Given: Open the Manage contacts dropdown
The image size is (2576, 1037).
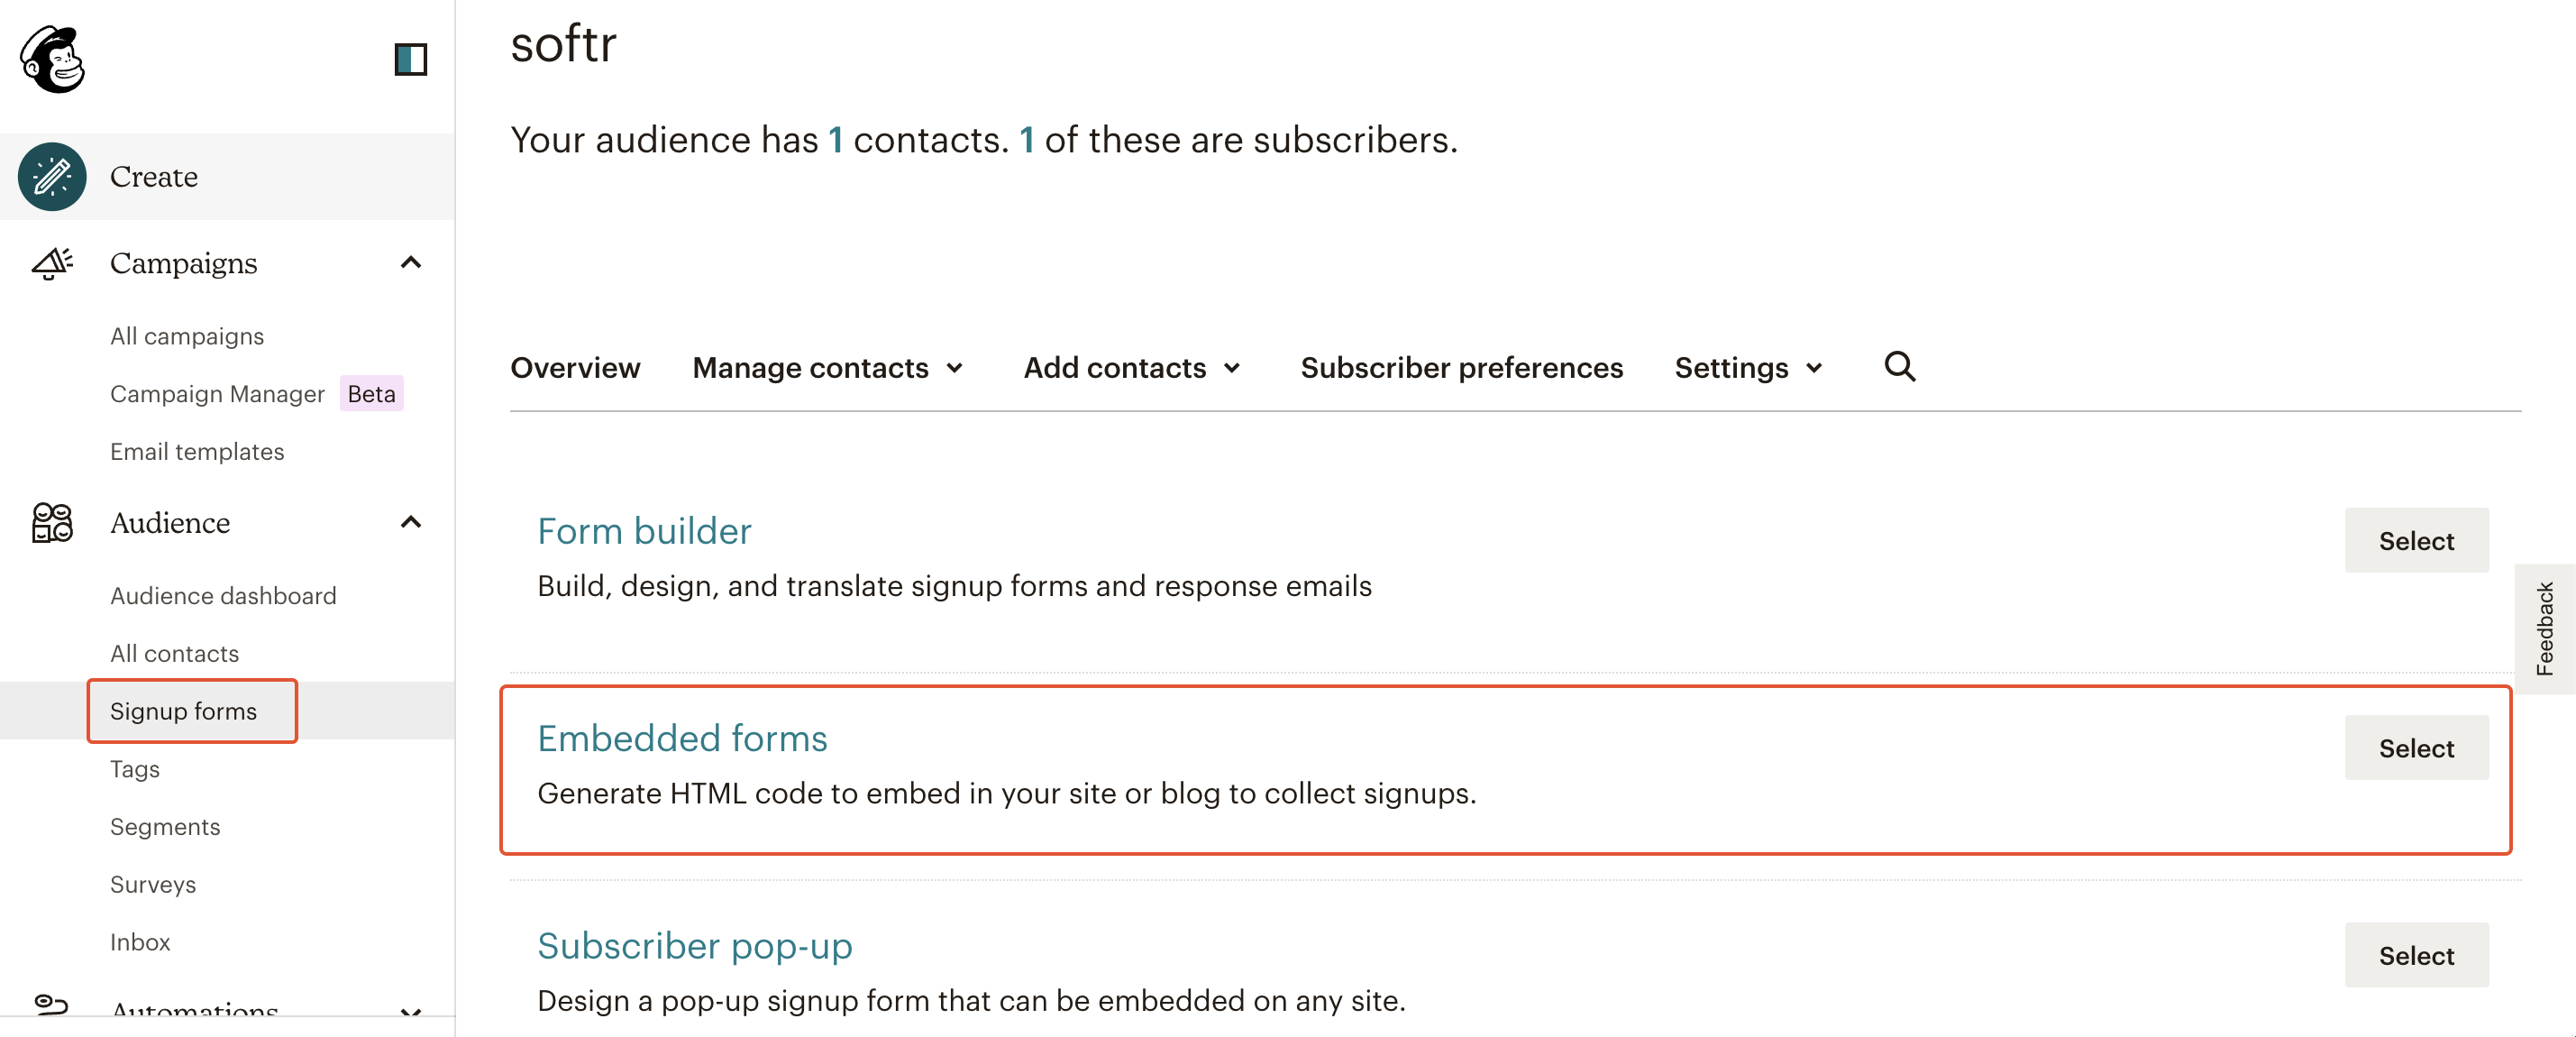Looking at the screenshot, I should pos(828,367).
